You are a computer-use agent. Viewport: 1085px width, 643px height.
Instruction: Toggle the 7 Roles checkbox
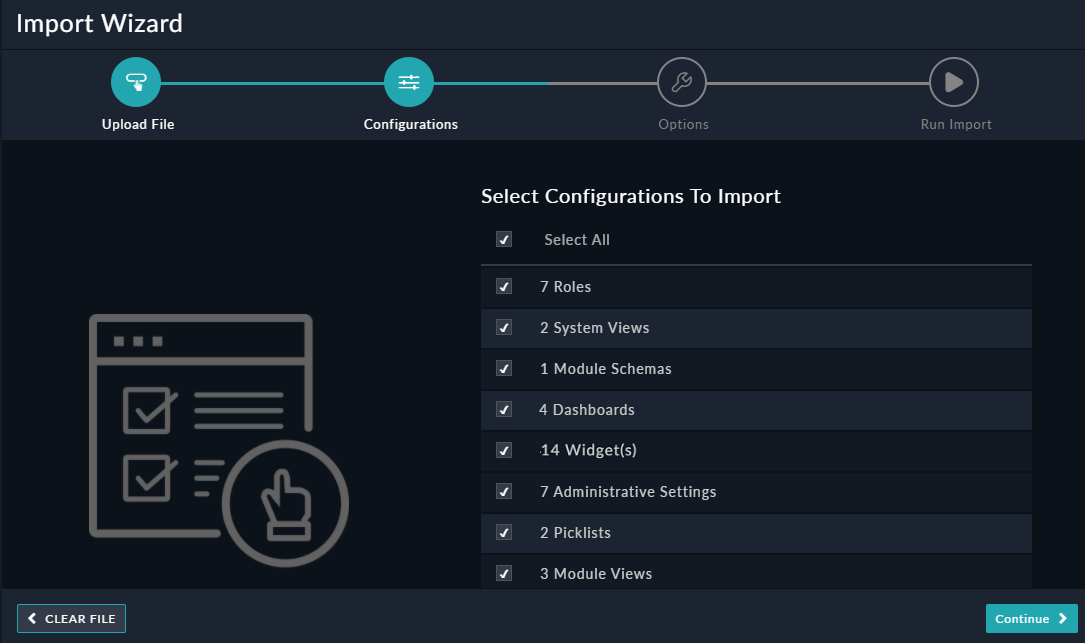pos(504,286)
